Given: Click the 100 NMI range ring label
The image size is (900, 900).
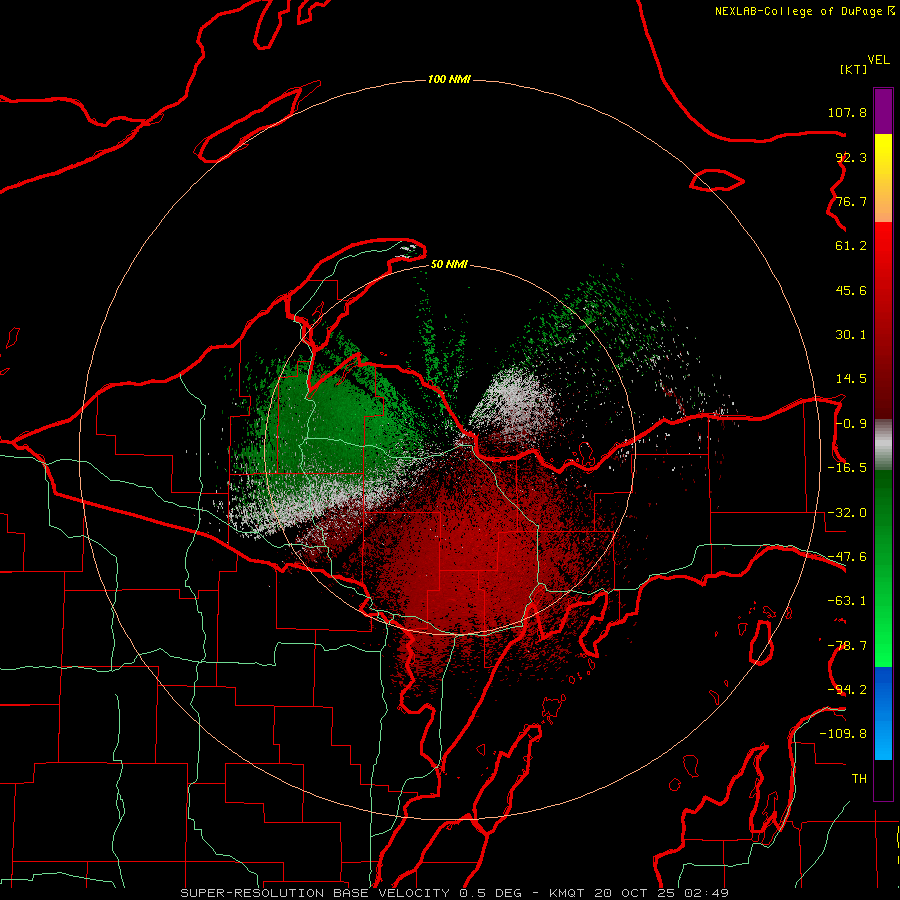Looking at the screenshot, I should [x=449, y=79].
